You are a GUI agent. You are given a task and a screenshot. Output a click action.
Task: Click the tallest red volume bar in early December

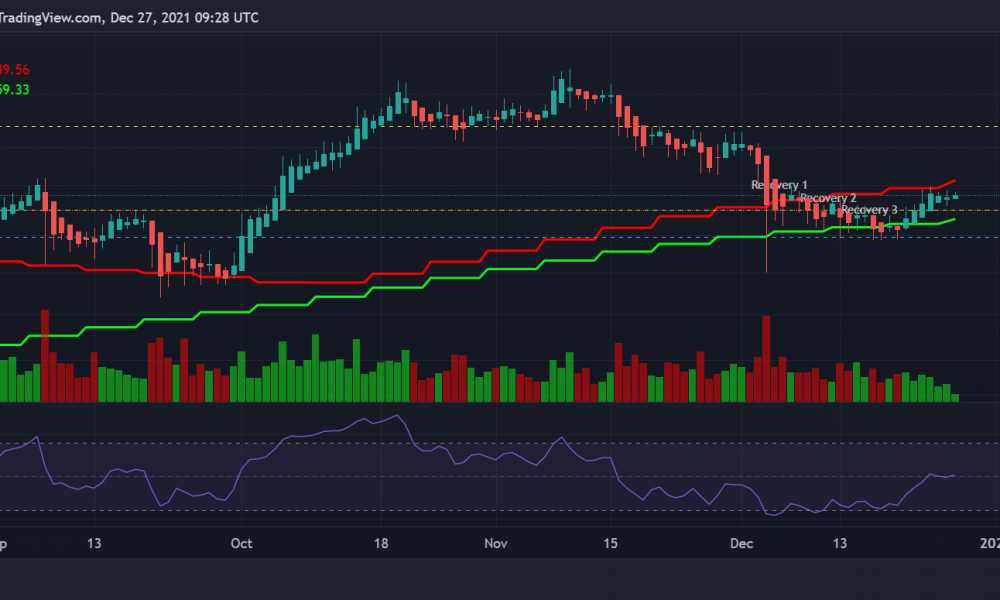766,358
